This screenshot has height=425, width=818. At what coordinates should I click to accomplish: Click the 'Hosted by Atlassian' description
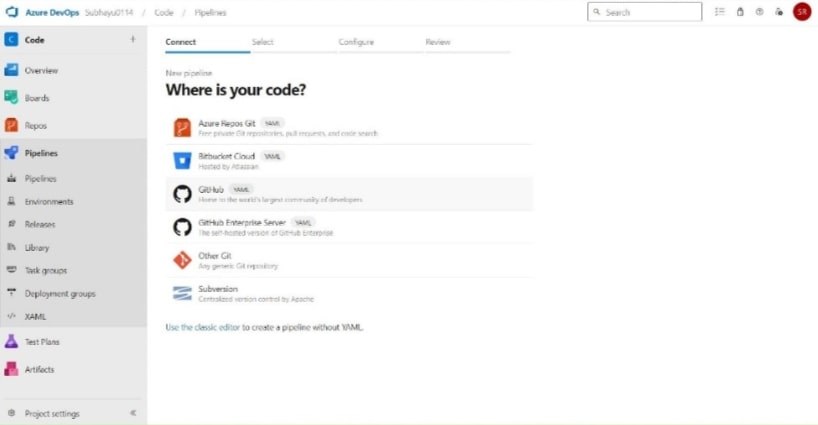228,166
